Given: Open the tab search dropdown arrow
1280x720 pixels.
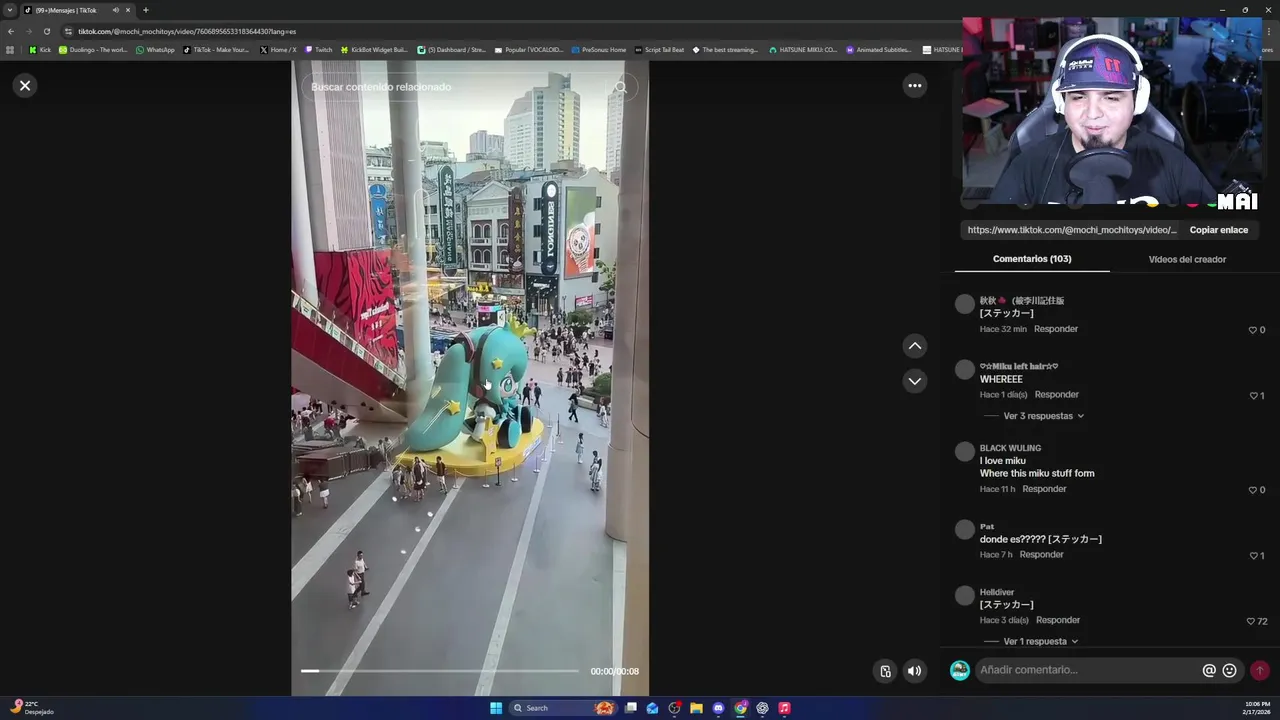Looking at the screenshot, I should 10,10.
